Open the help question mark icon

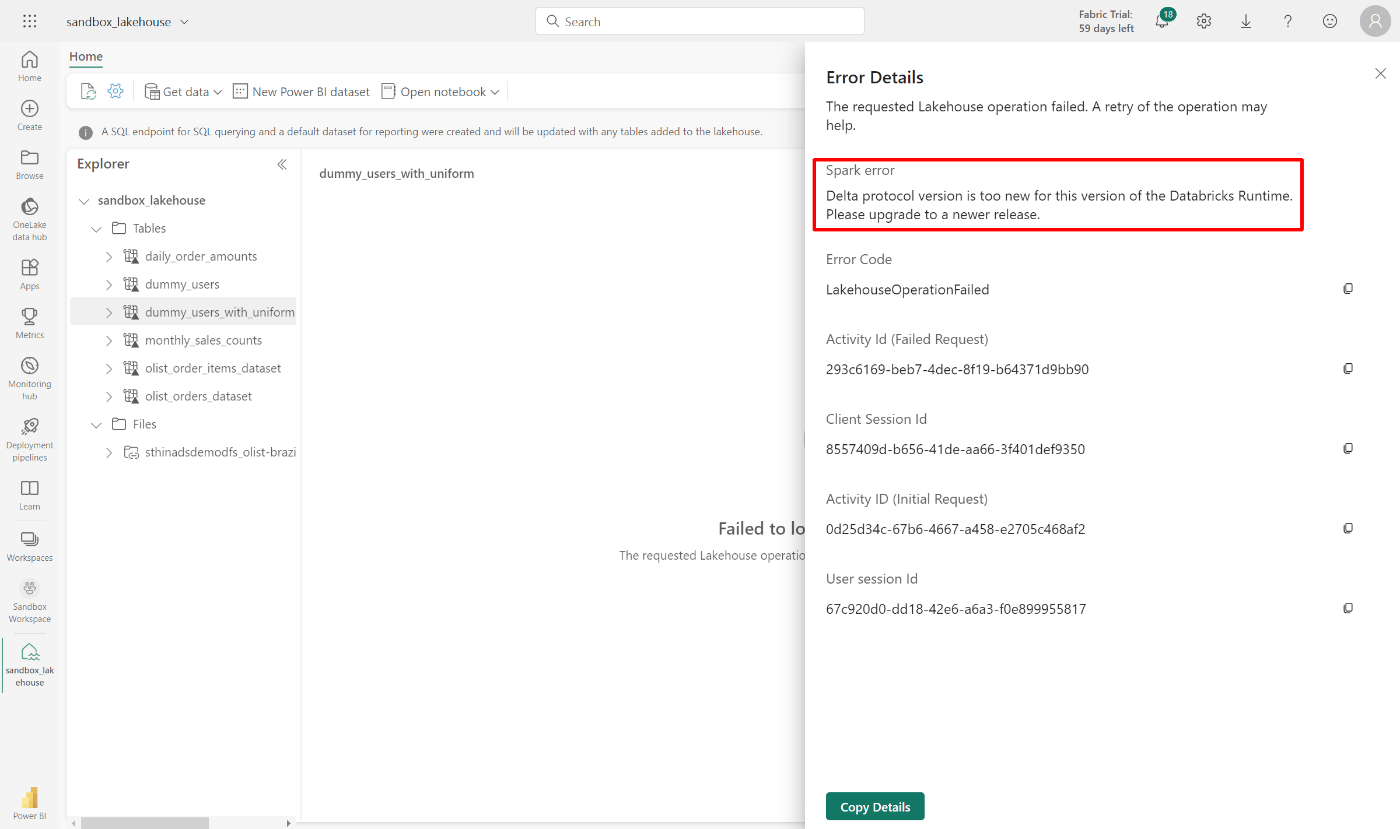[1288, 21]
